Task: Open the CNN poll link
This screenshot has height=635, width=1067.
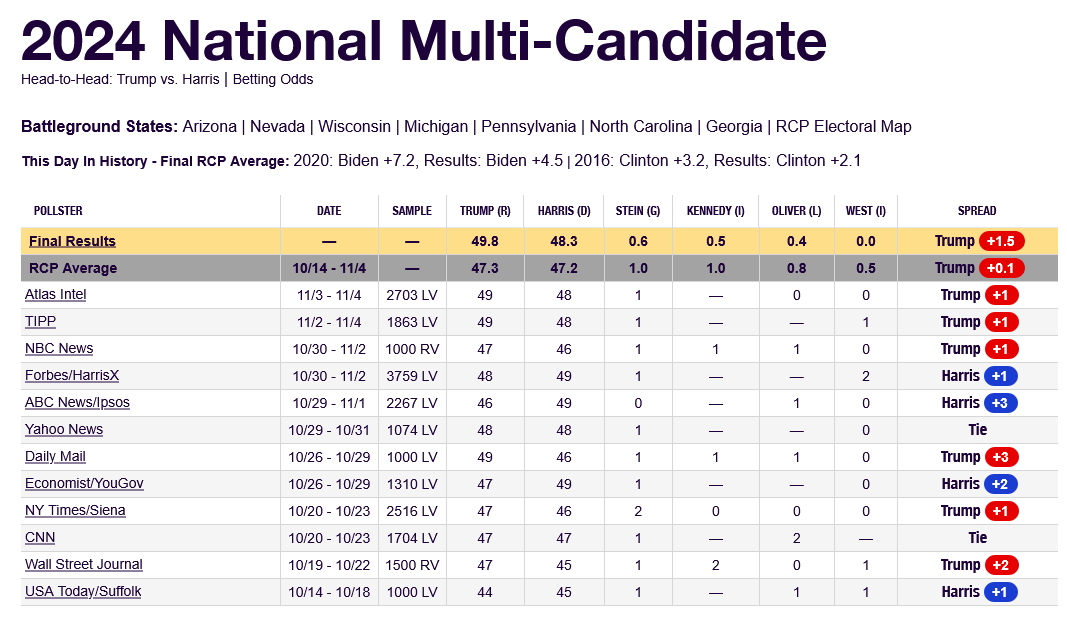Action: point(40,538)
